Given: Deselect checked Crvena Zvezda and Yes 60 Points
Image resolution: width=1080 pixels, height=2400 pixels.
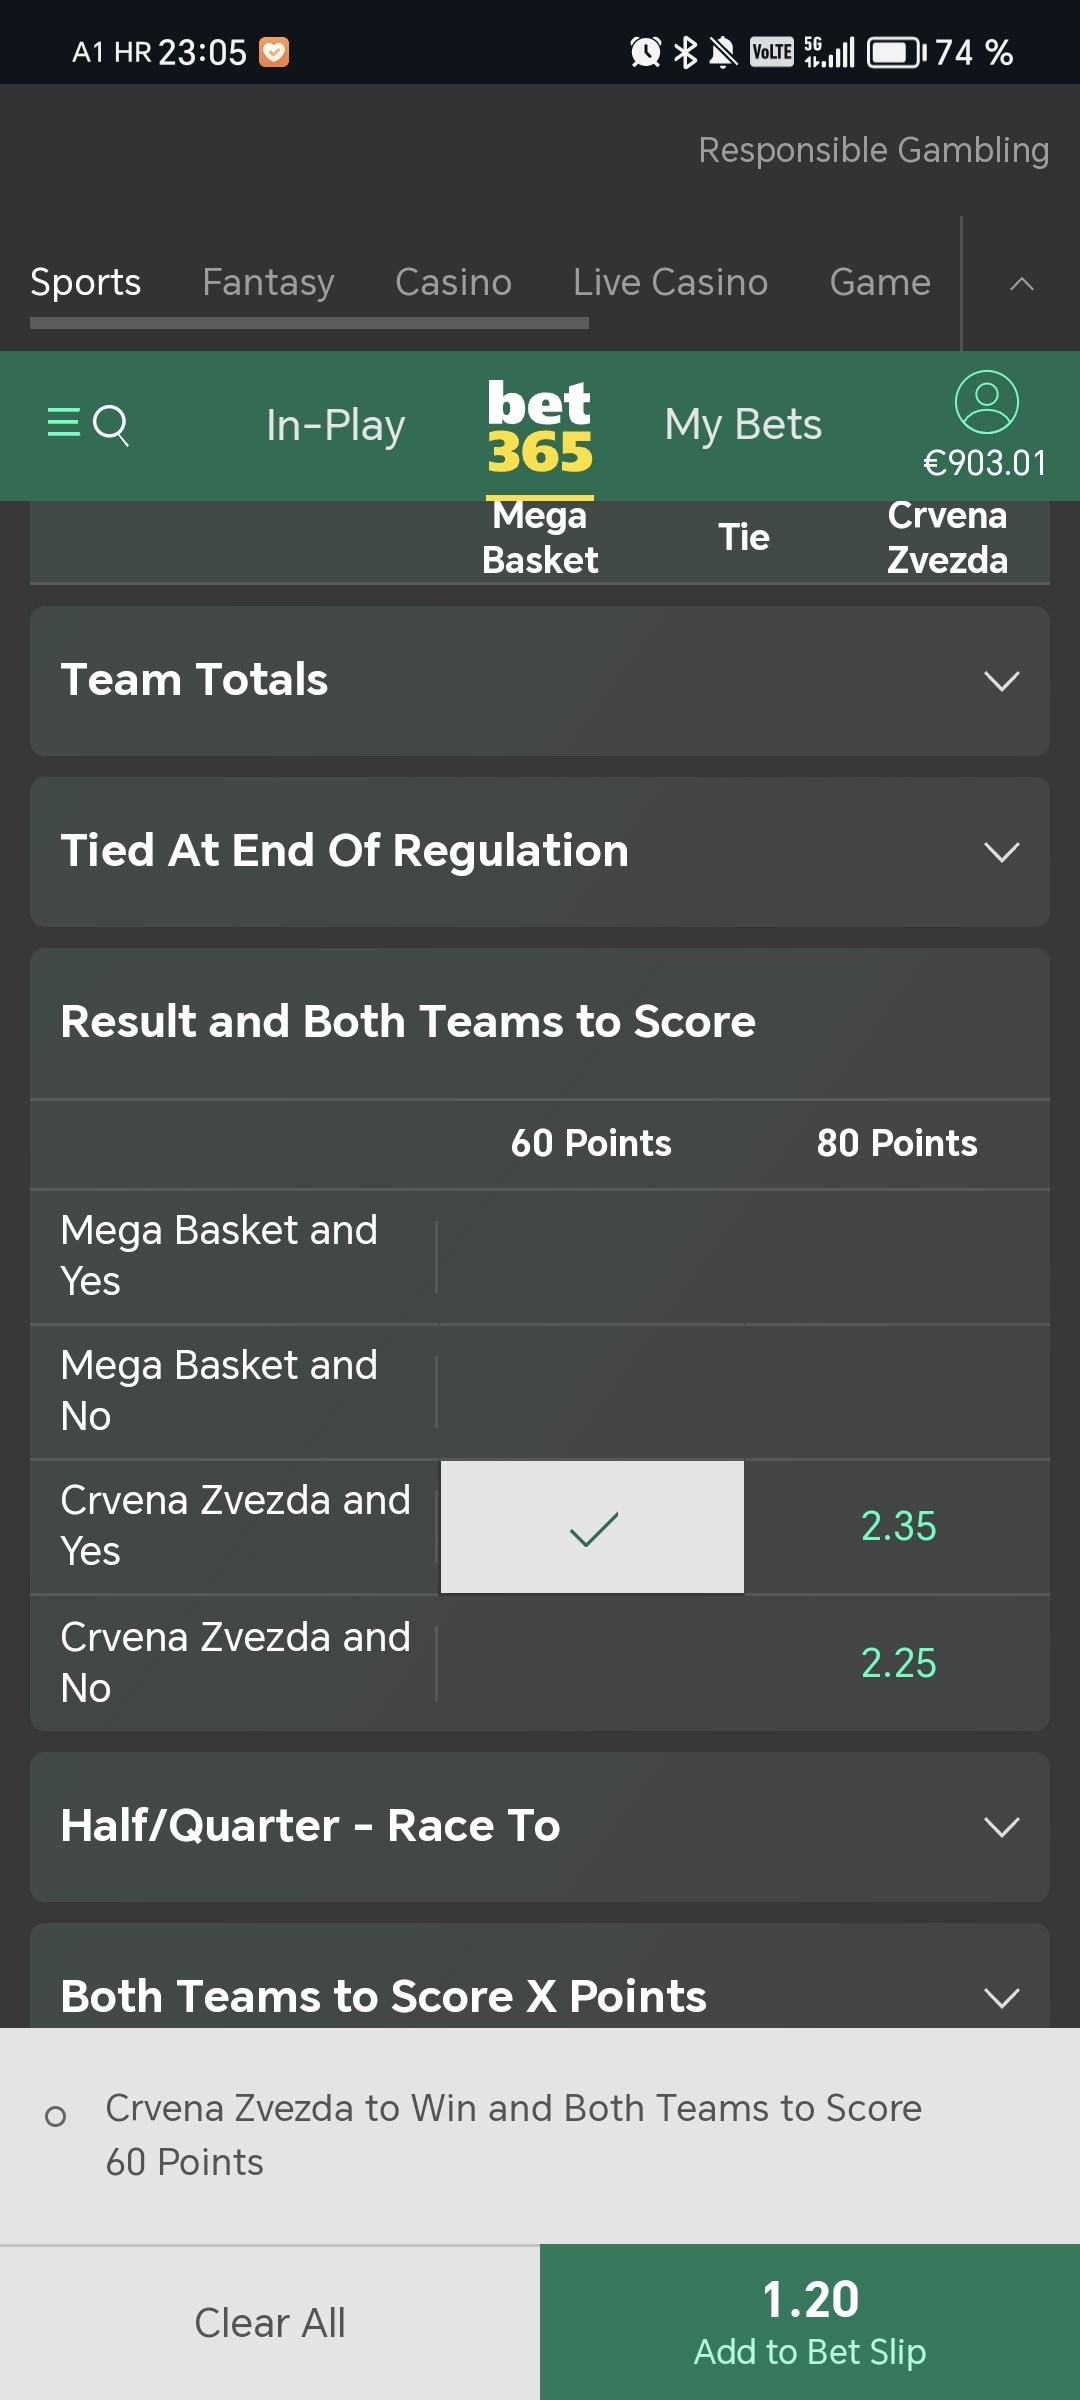Looking at the screenshot, I should point(592,1527).
